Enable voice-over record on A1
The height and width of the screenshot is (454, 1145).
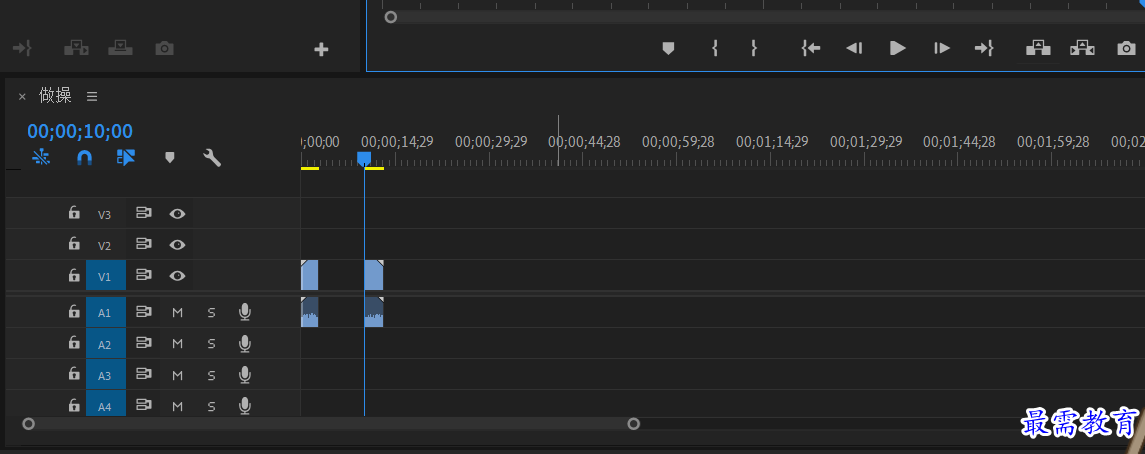[x=245, y=312]
